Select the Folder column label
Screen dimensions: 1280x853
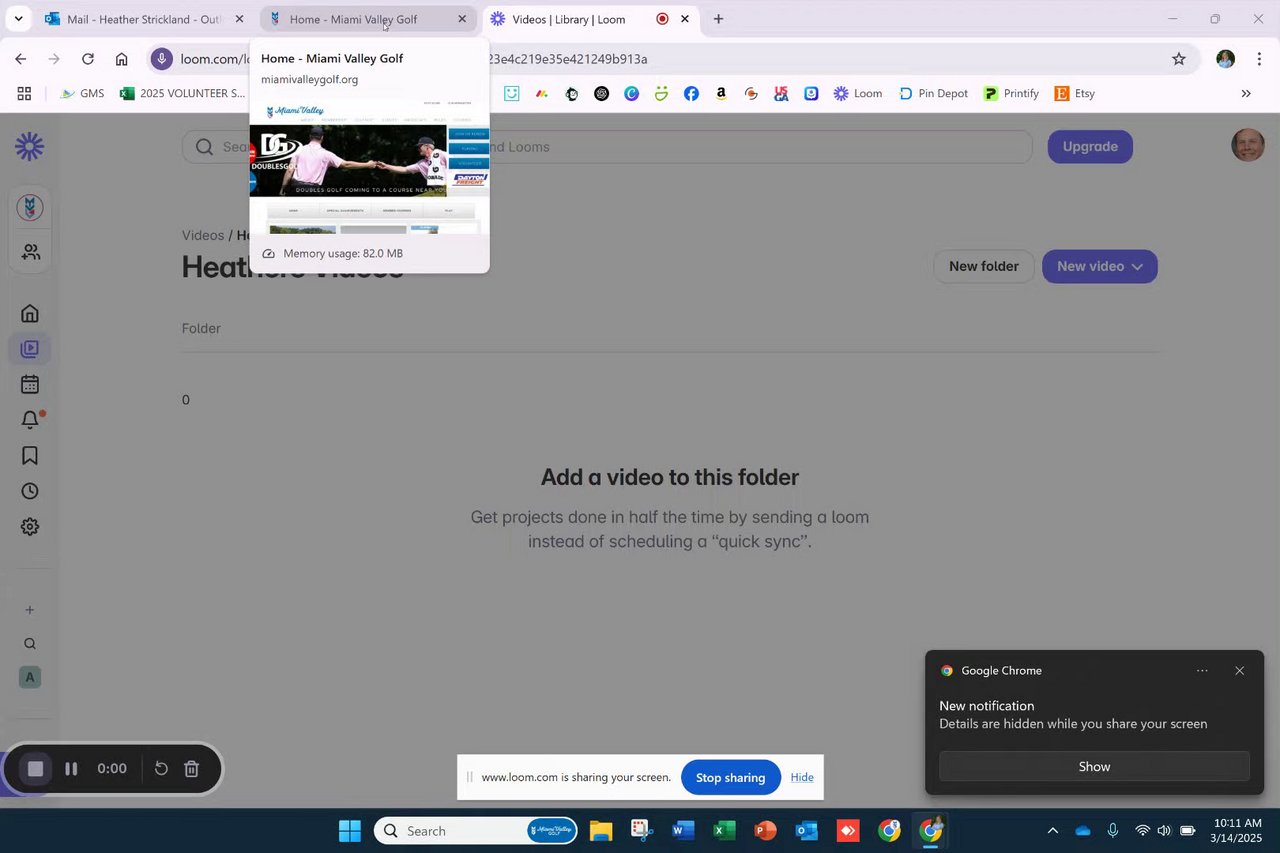coord(201,328)
